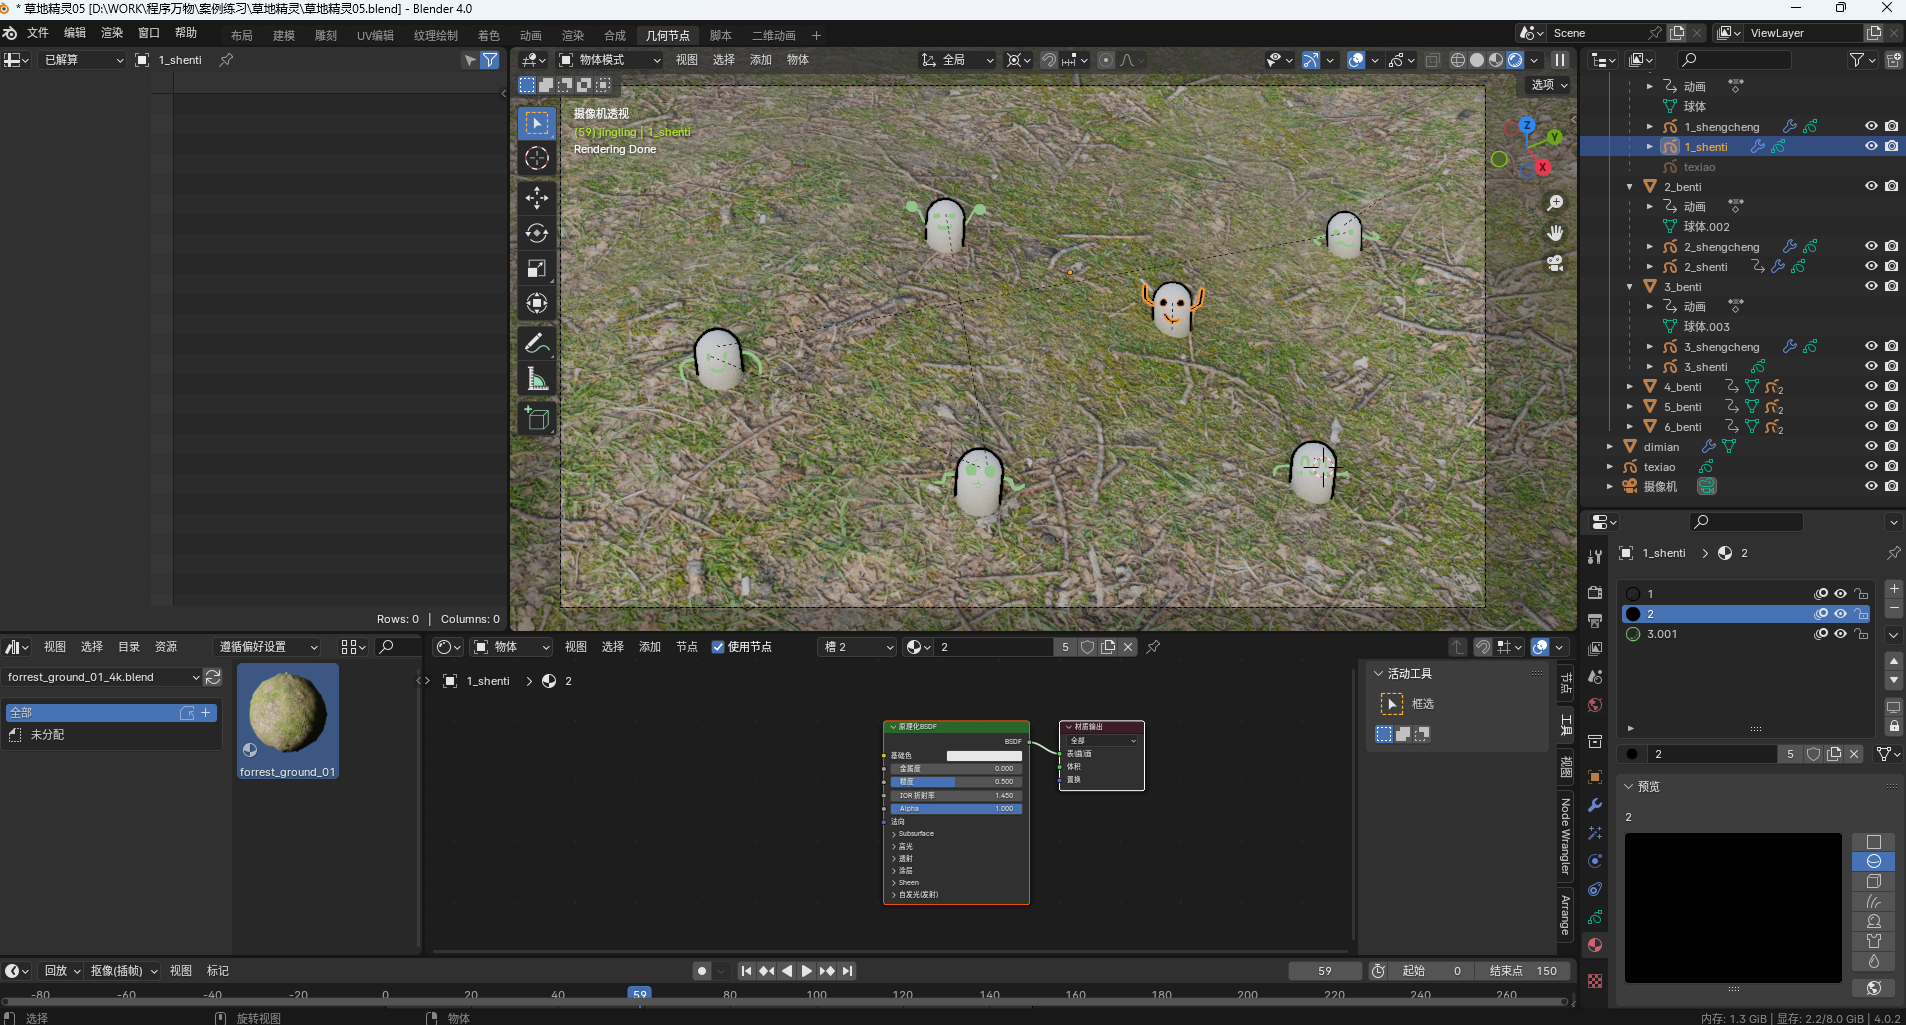1906x1025 pixels.
Task: Select the Rotate tool
Action: point(537,233)
